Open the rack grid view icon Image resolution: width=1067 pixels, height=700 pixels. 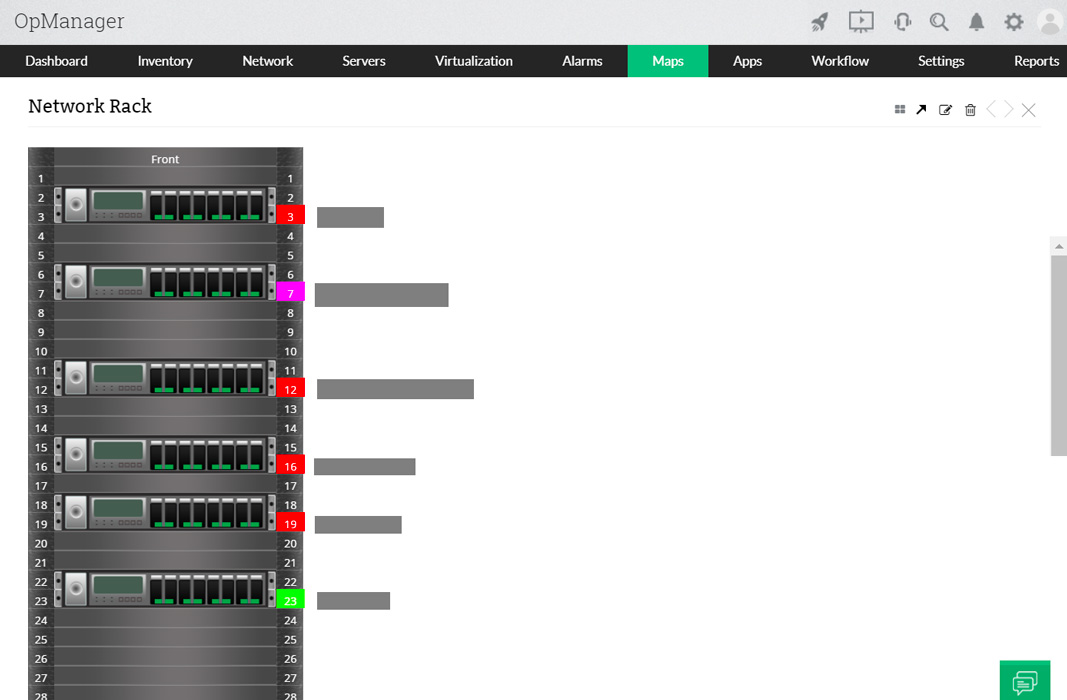(x=899, y=109)
